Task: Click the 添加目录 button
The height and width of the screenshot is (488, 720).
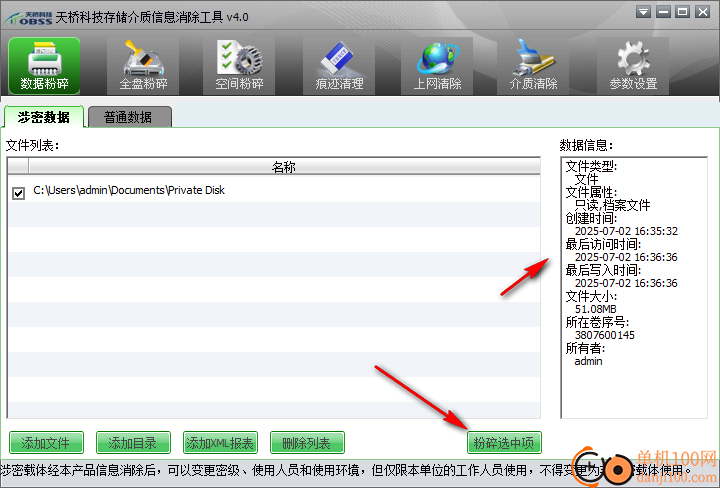Action: [133, 443]
